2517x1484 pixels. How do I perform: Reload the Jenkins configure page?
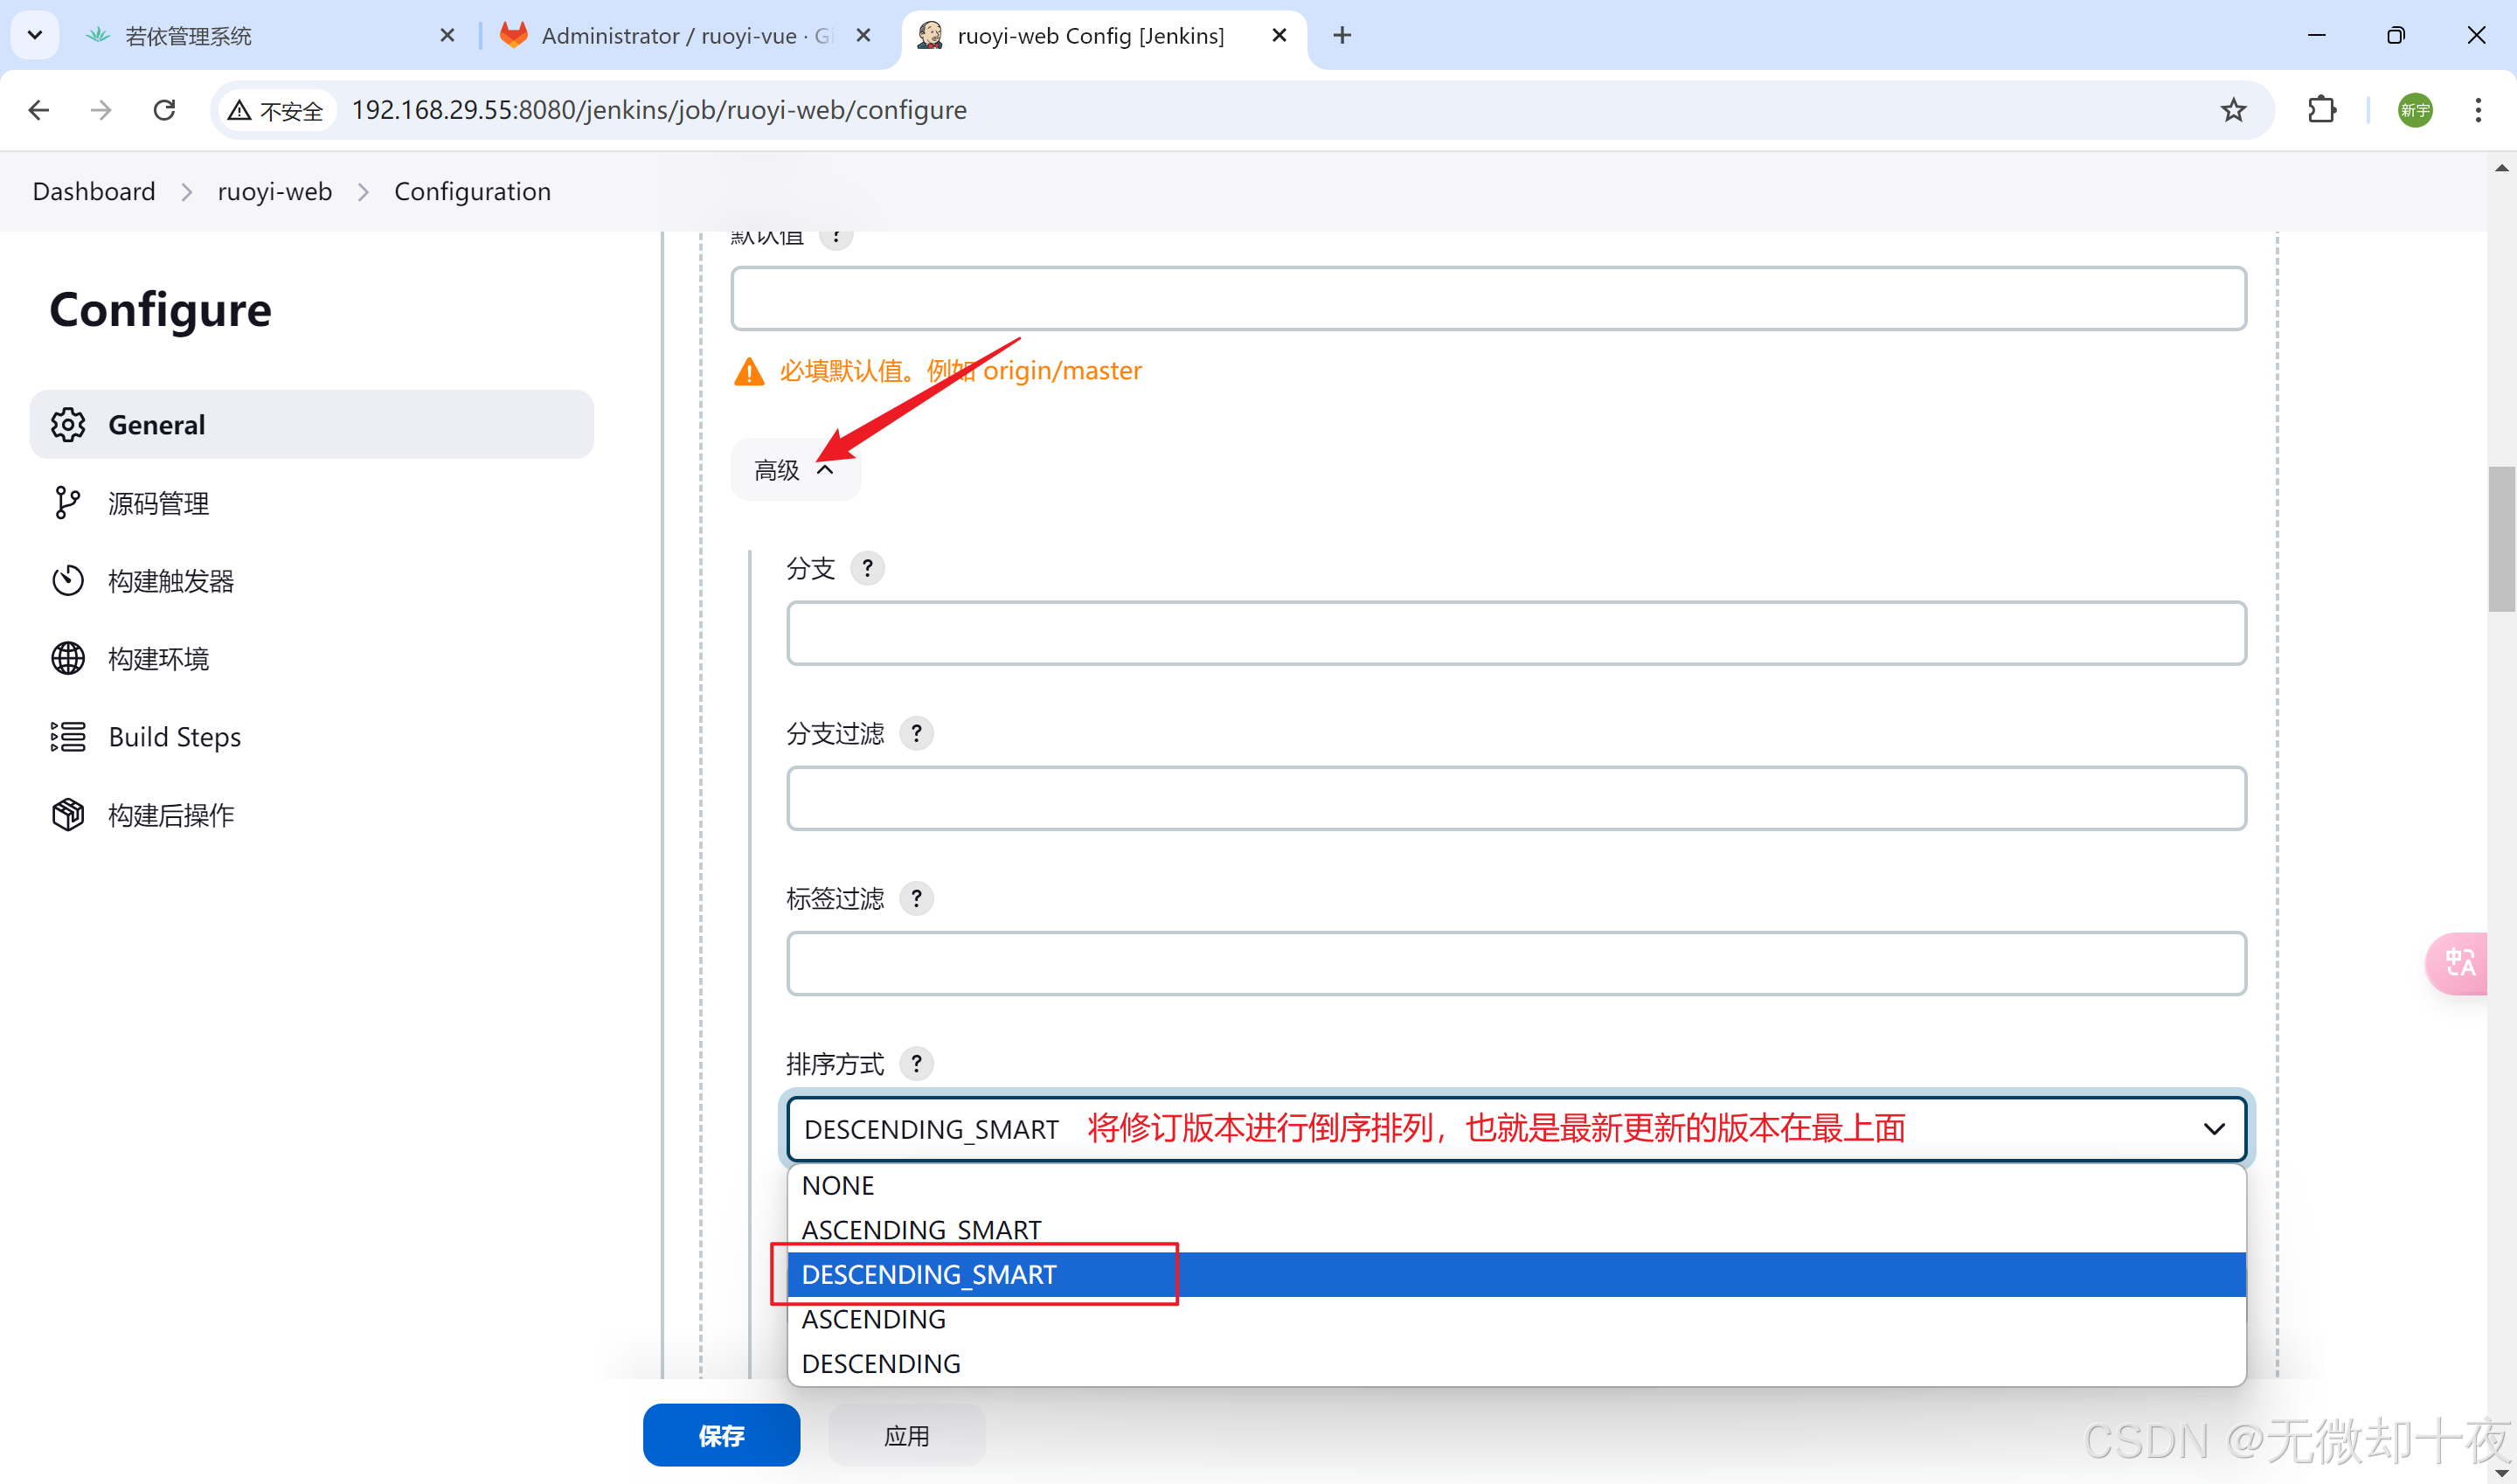[x=165, y=110]
